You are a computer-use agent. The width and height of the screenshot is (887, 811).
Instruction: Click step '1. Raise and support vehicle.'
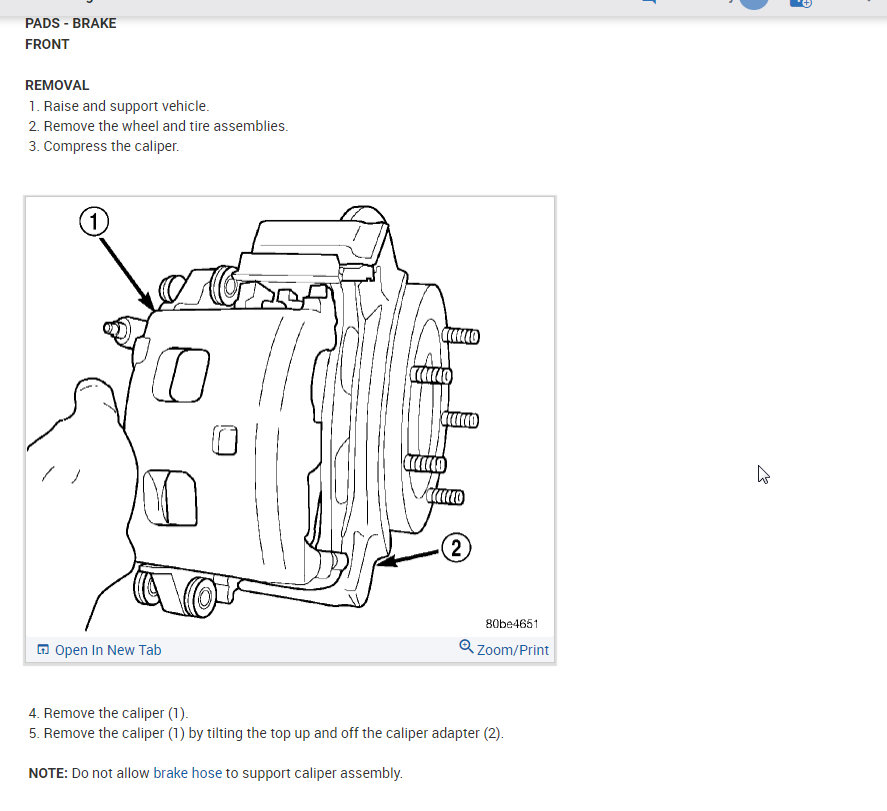119,106
